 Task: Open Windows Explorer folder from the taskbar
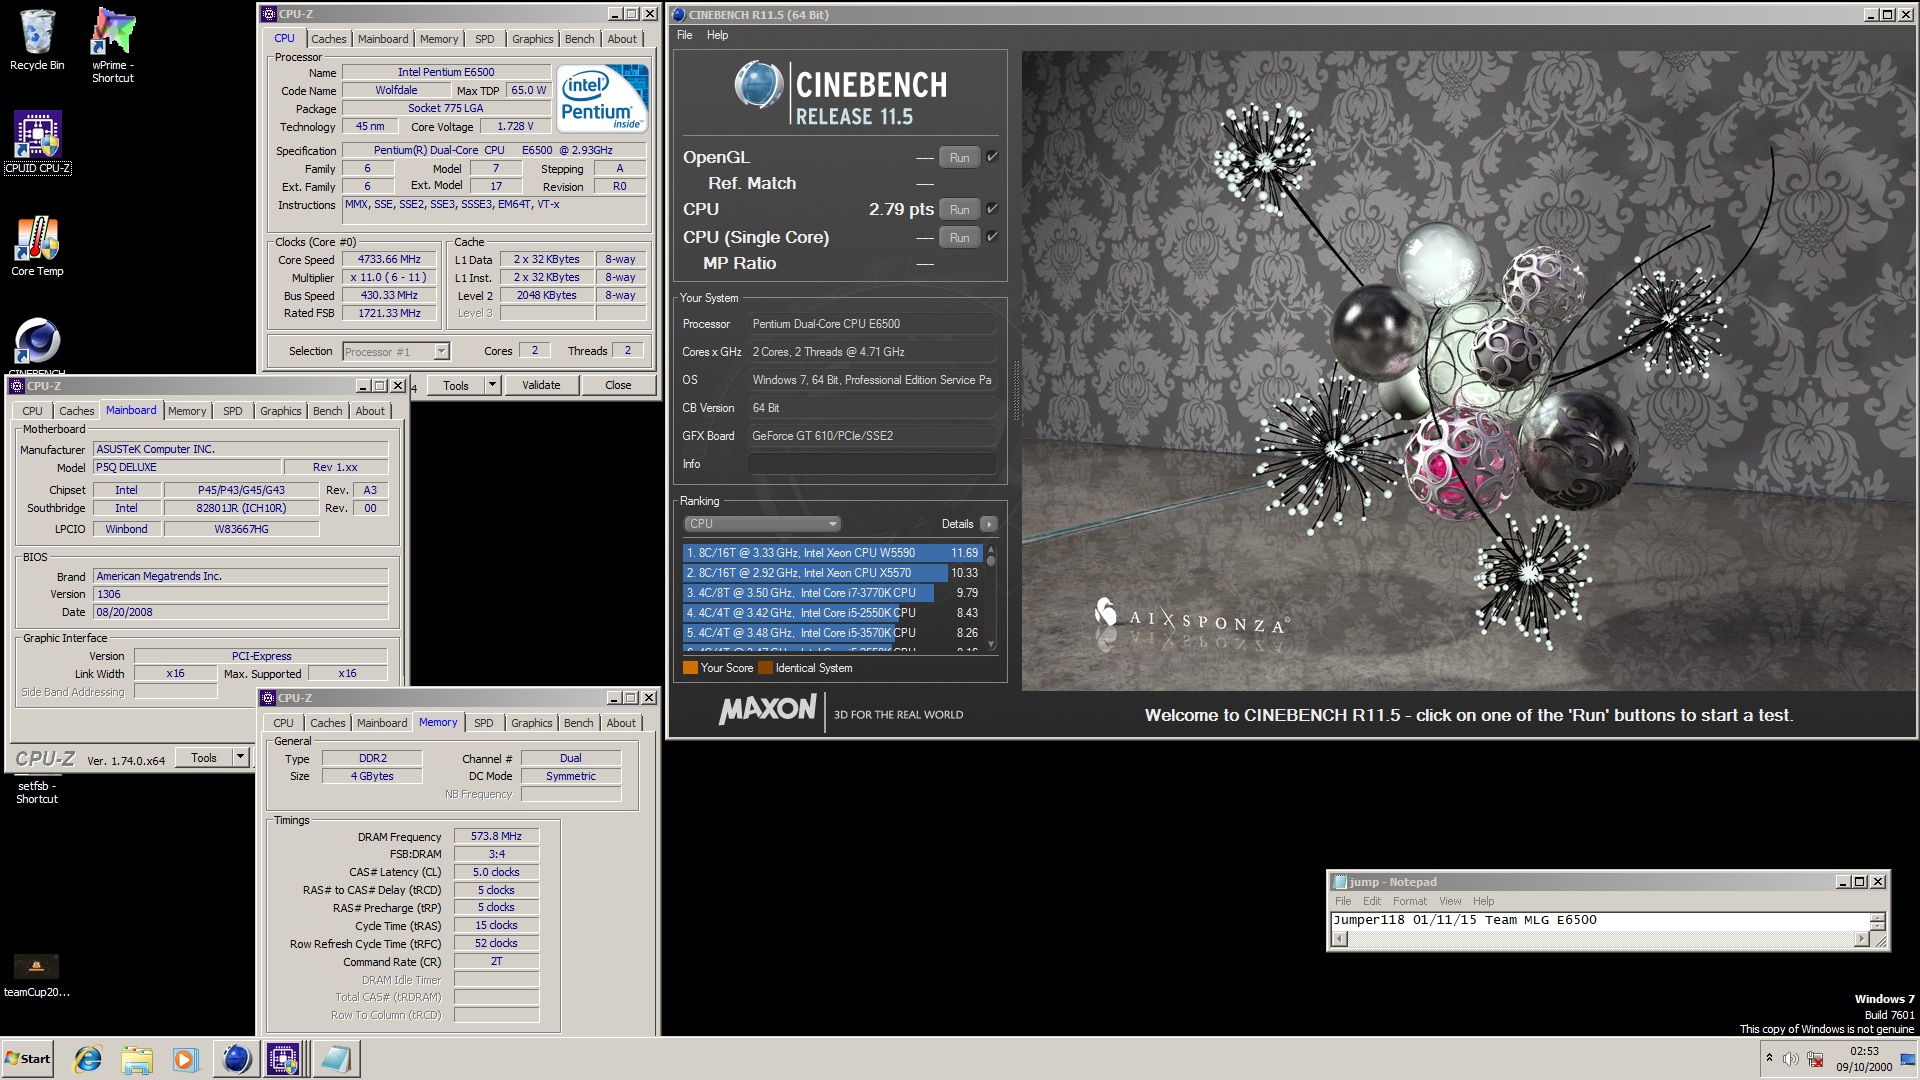tap(137, 1059)
